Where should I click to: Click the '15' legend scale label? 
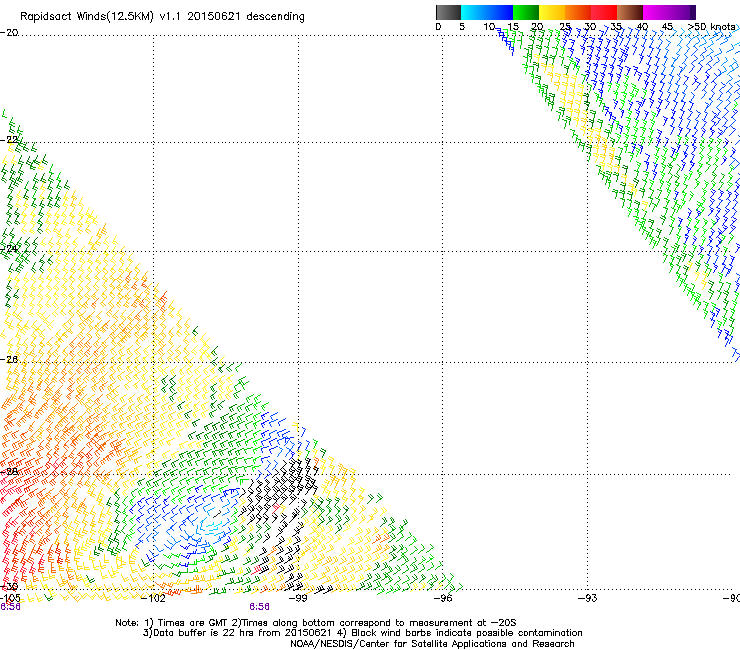coord(513,27)
